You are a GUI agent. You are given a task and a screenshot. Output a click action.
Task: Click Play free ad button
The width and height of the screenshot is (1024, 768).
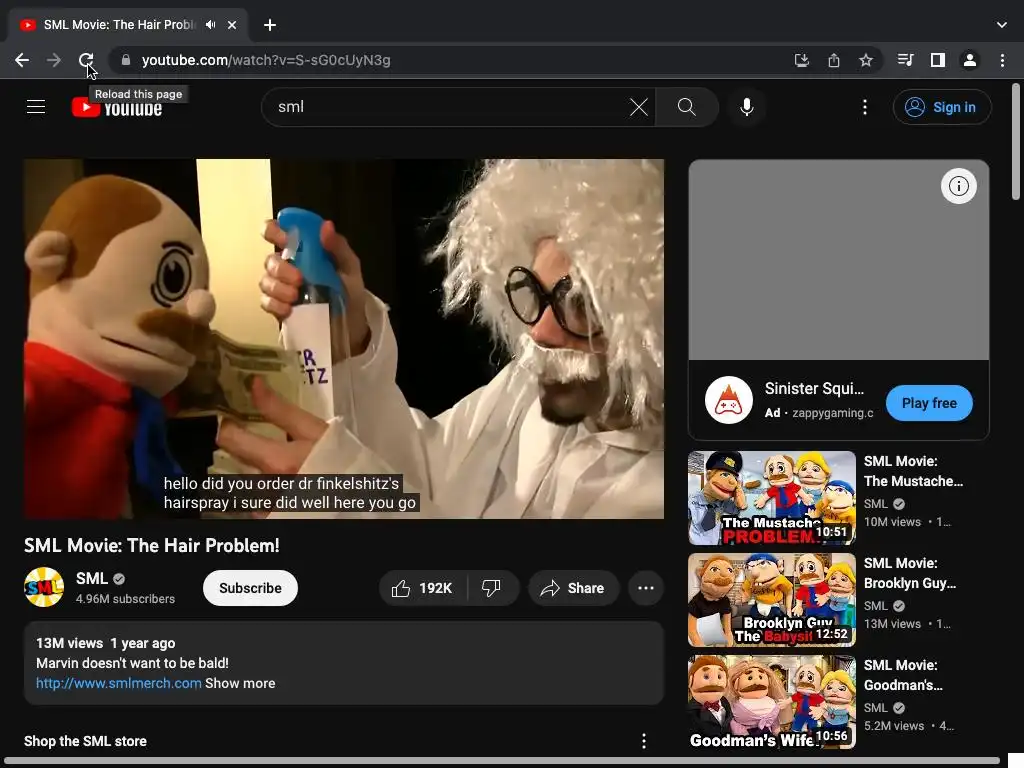coord(929,403)
